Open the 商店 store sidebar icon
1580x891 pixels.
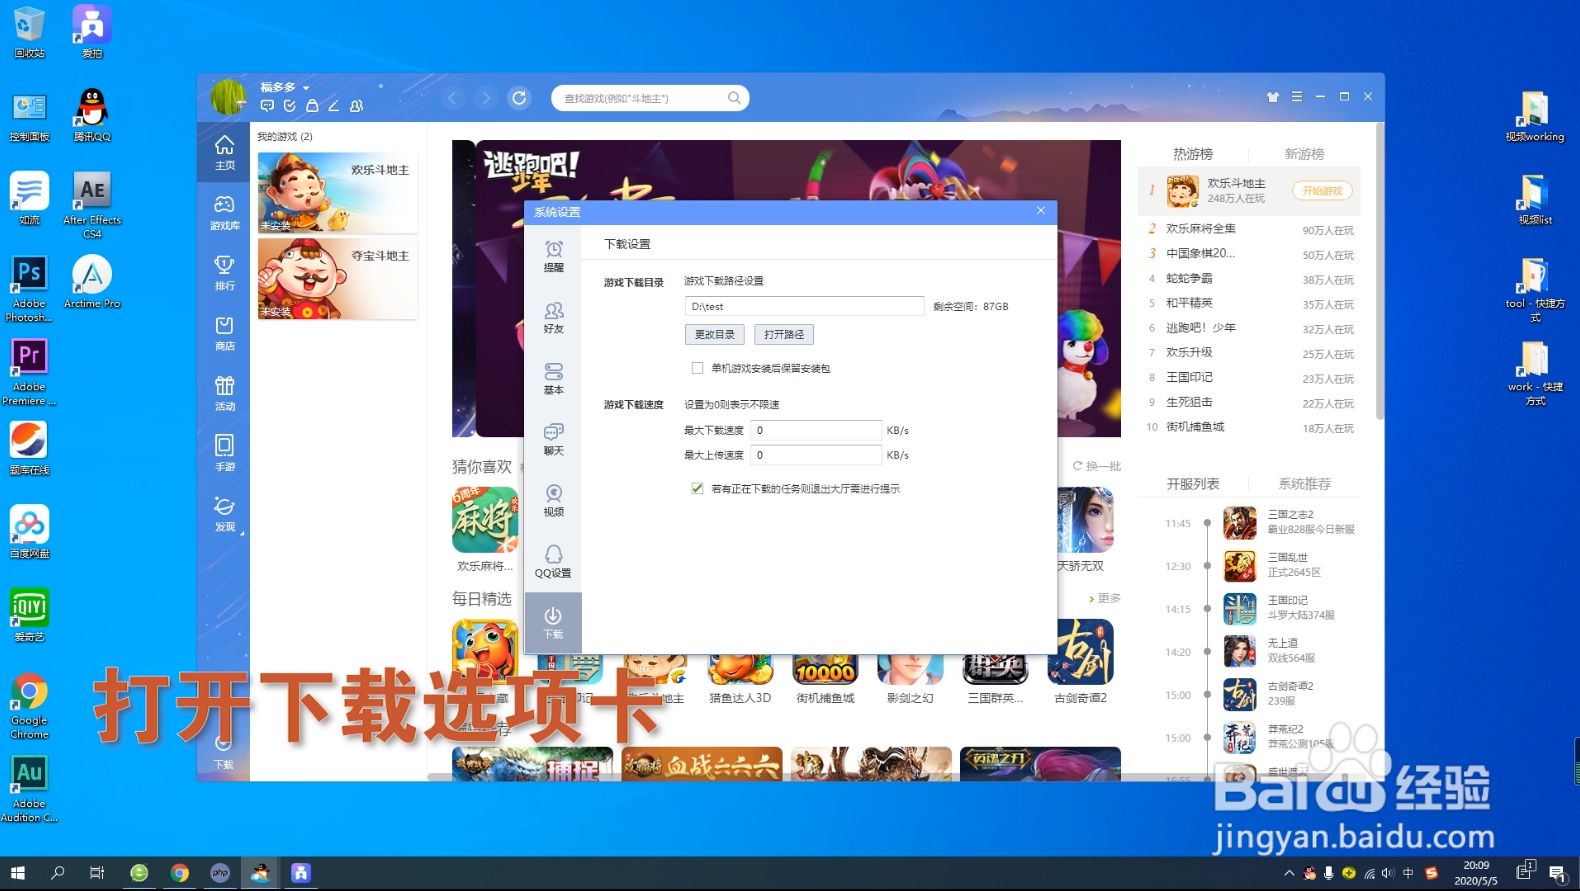click(224, 333)
